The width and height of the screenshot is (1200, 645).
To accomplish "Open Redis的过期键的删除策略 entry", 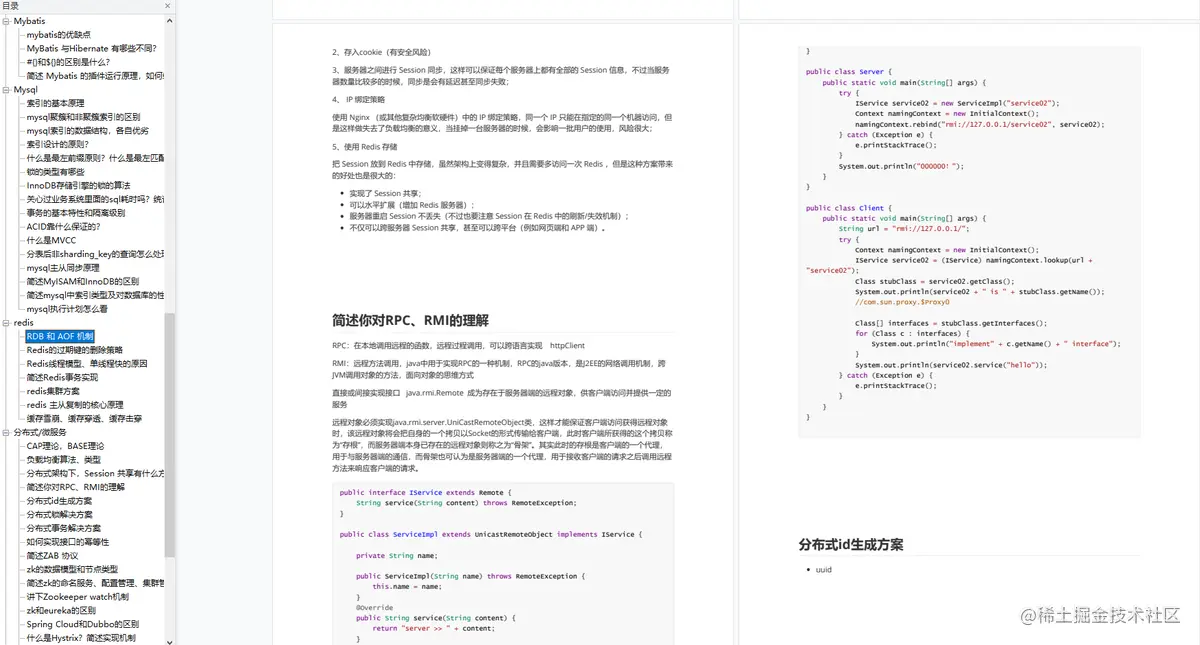I will (74, 350).
